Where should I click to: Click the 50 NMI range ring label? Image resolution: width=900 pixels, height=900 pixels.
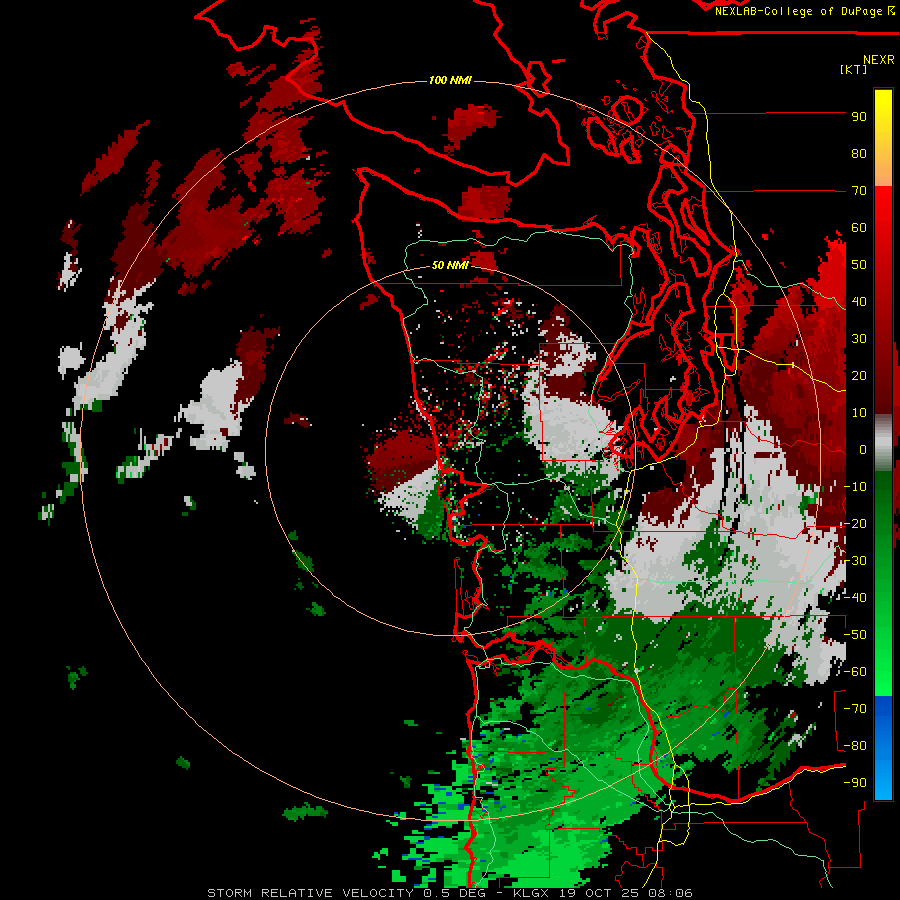(450, 265)
